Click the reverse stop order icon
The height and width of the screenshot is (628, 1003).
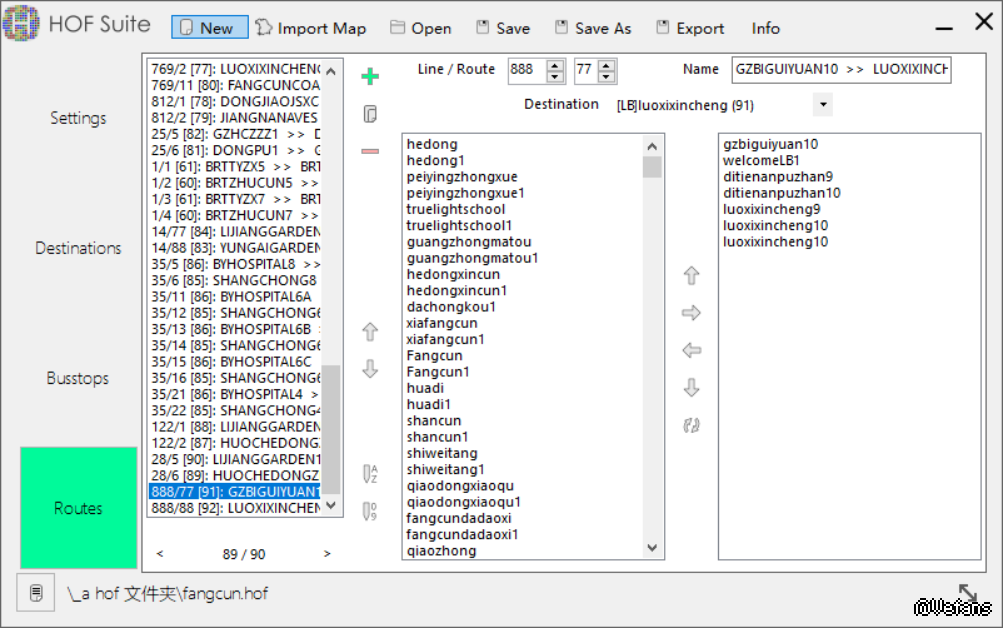click(691, 425)
